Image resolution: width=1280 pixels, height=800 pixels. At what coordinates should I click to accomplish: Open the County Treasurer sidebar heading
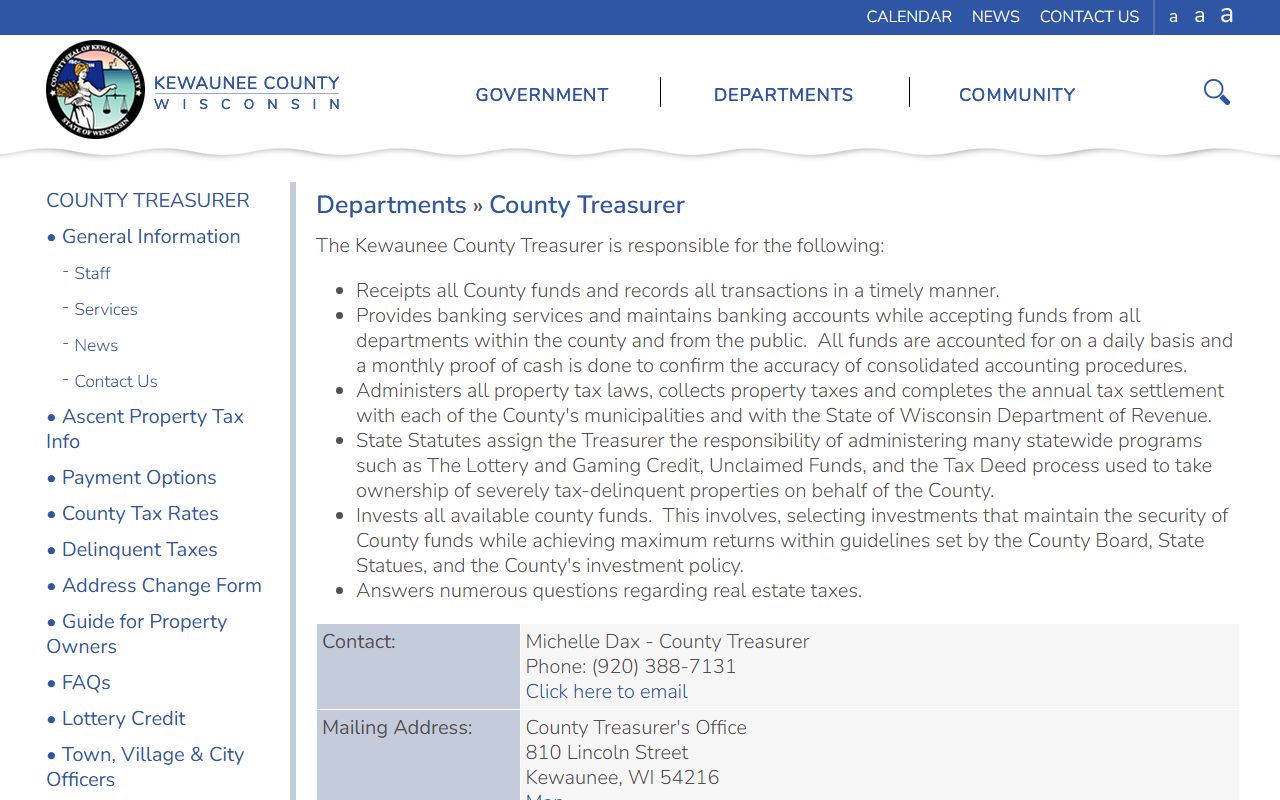[x=148, y=200]
